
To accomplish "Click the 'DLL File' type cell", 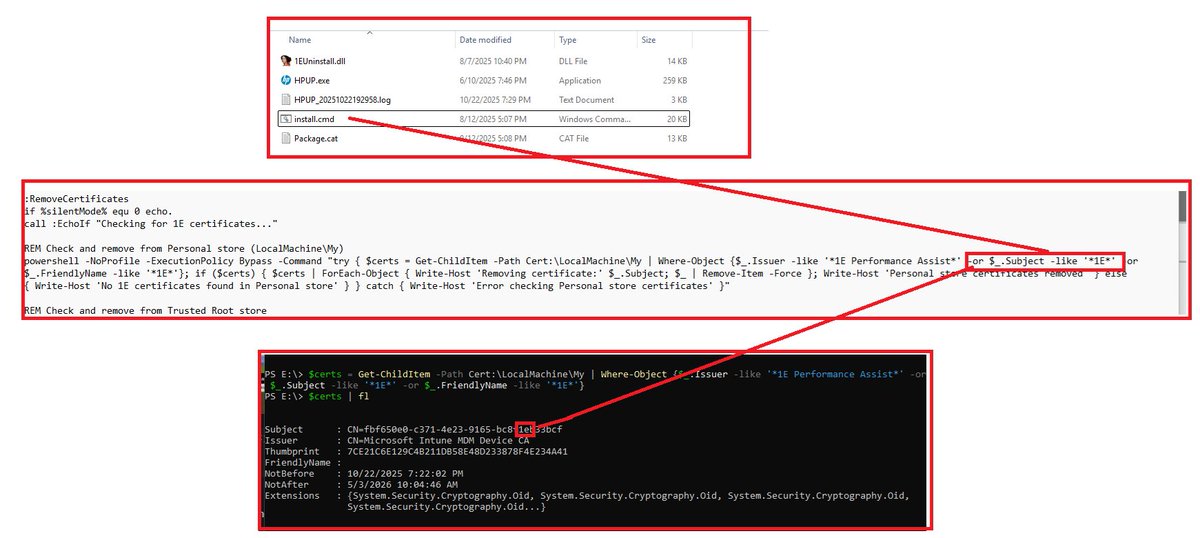I will tap(575, 61).
